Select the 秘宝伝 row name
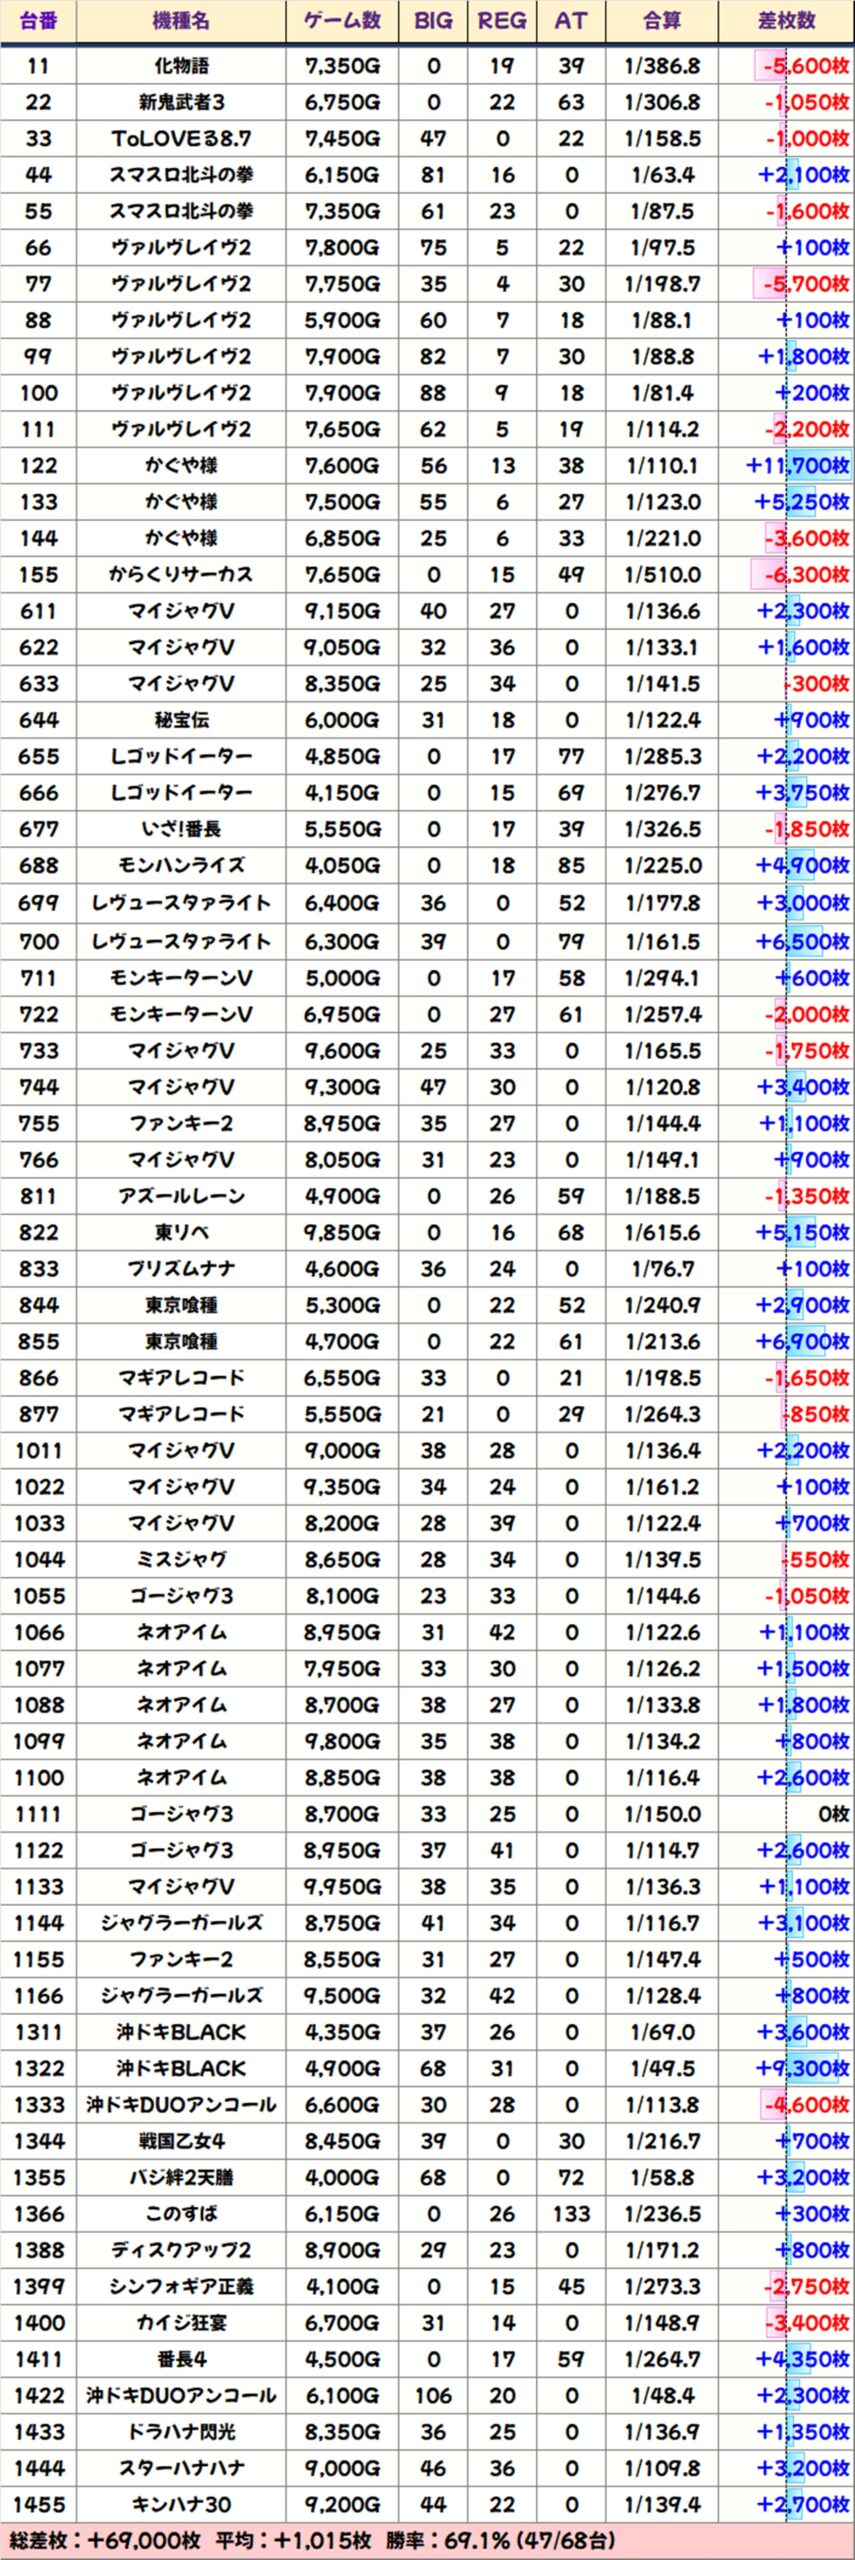The image size is (855, 2560). pyautogui.click(x=181, y=720)
